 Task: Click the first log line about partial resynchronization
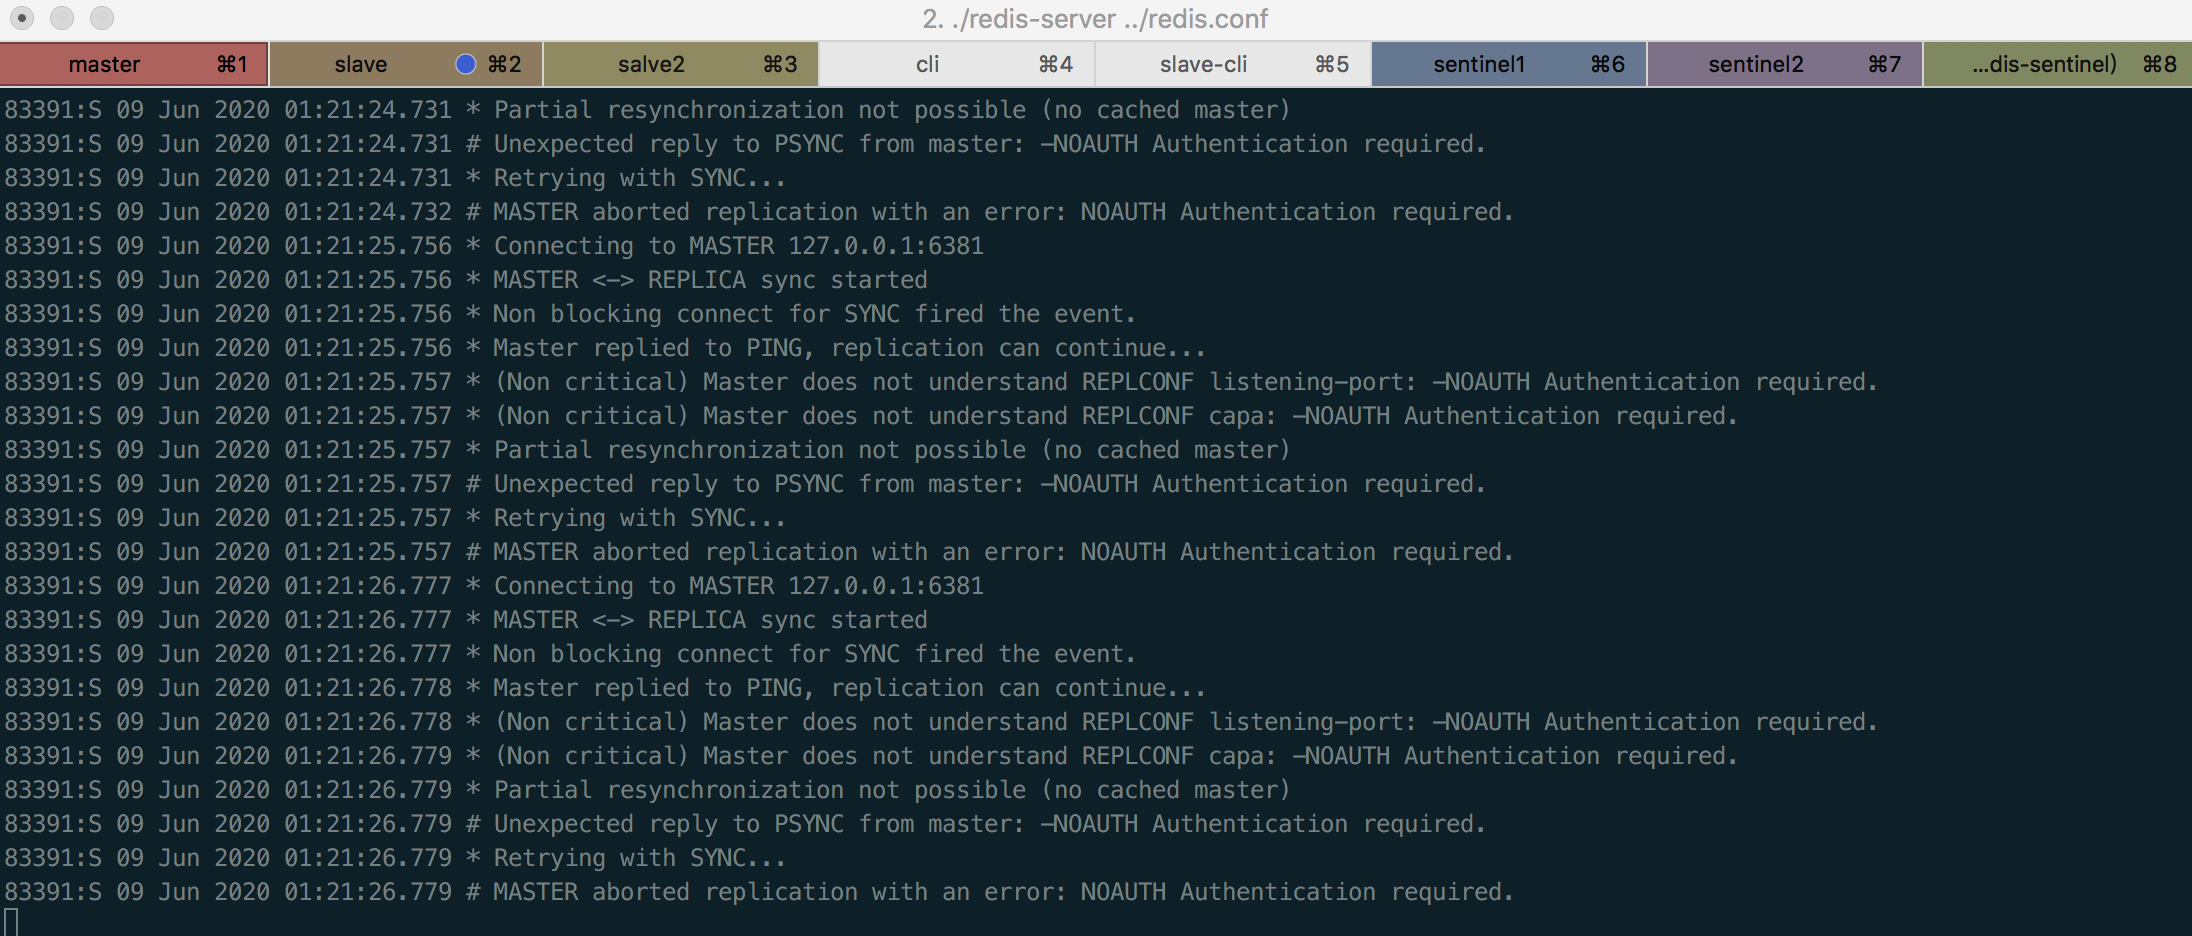647,110
